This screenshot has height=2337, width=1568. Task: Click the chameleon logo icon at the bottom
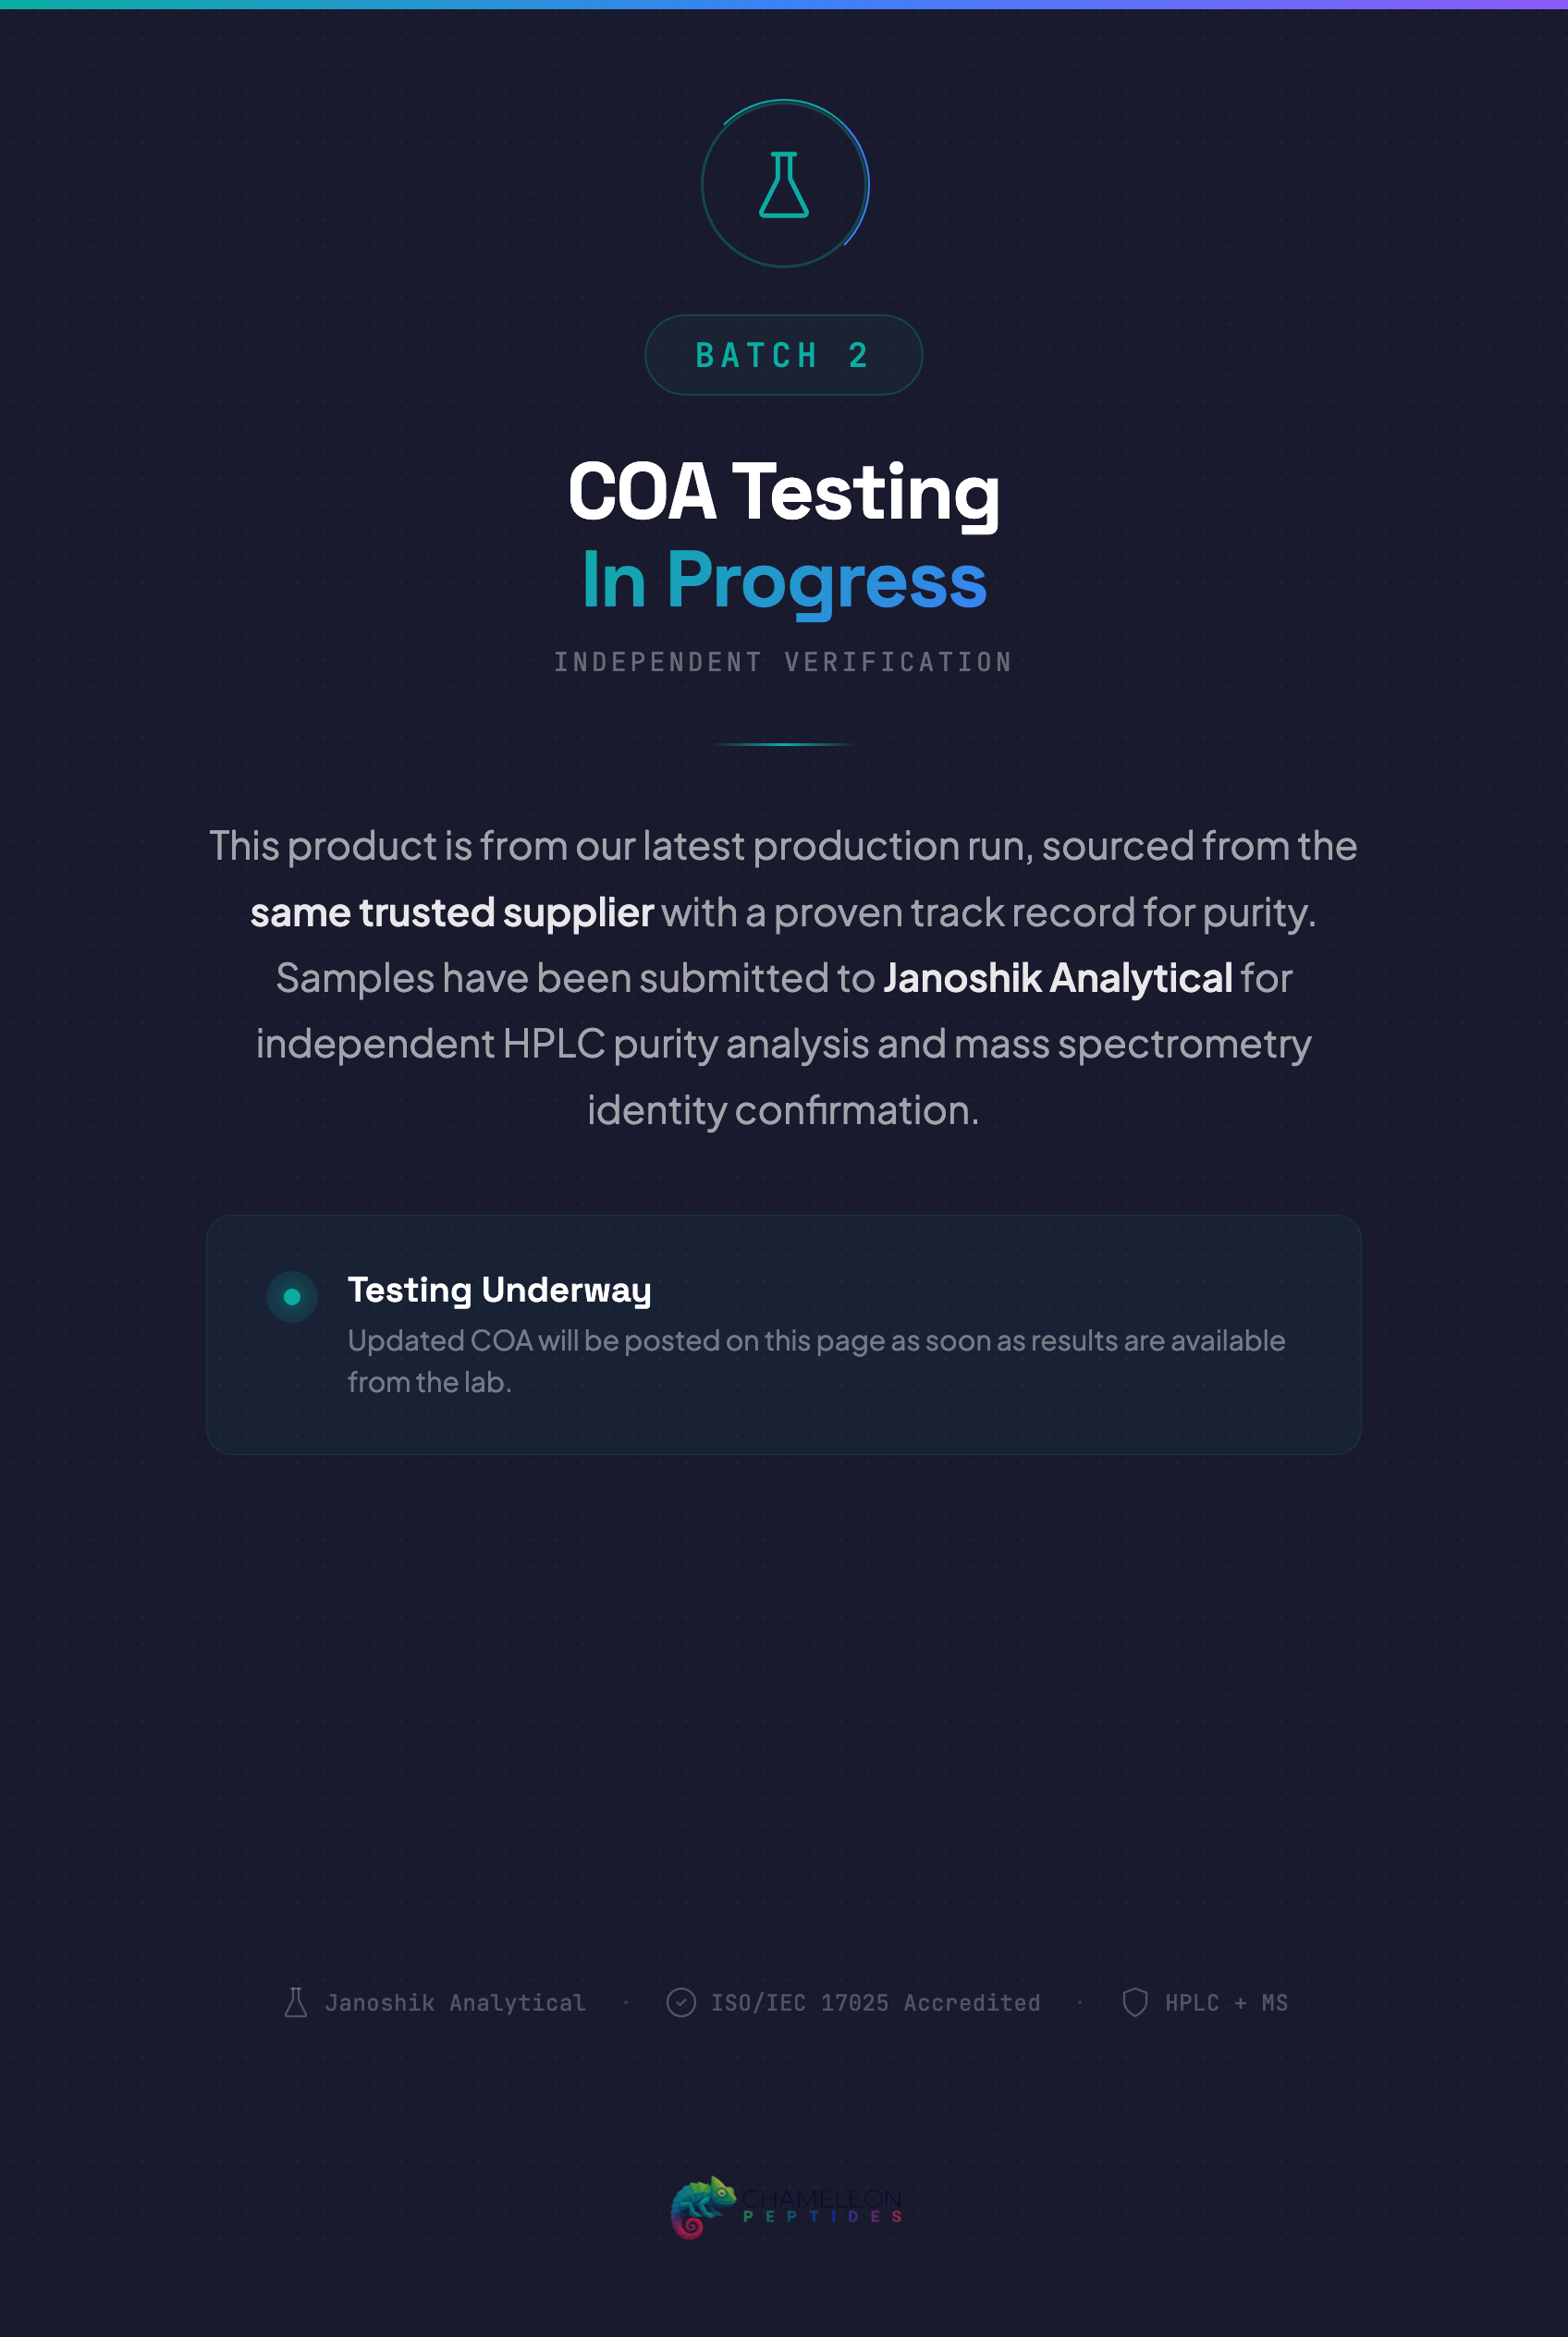click(702, 2206)
